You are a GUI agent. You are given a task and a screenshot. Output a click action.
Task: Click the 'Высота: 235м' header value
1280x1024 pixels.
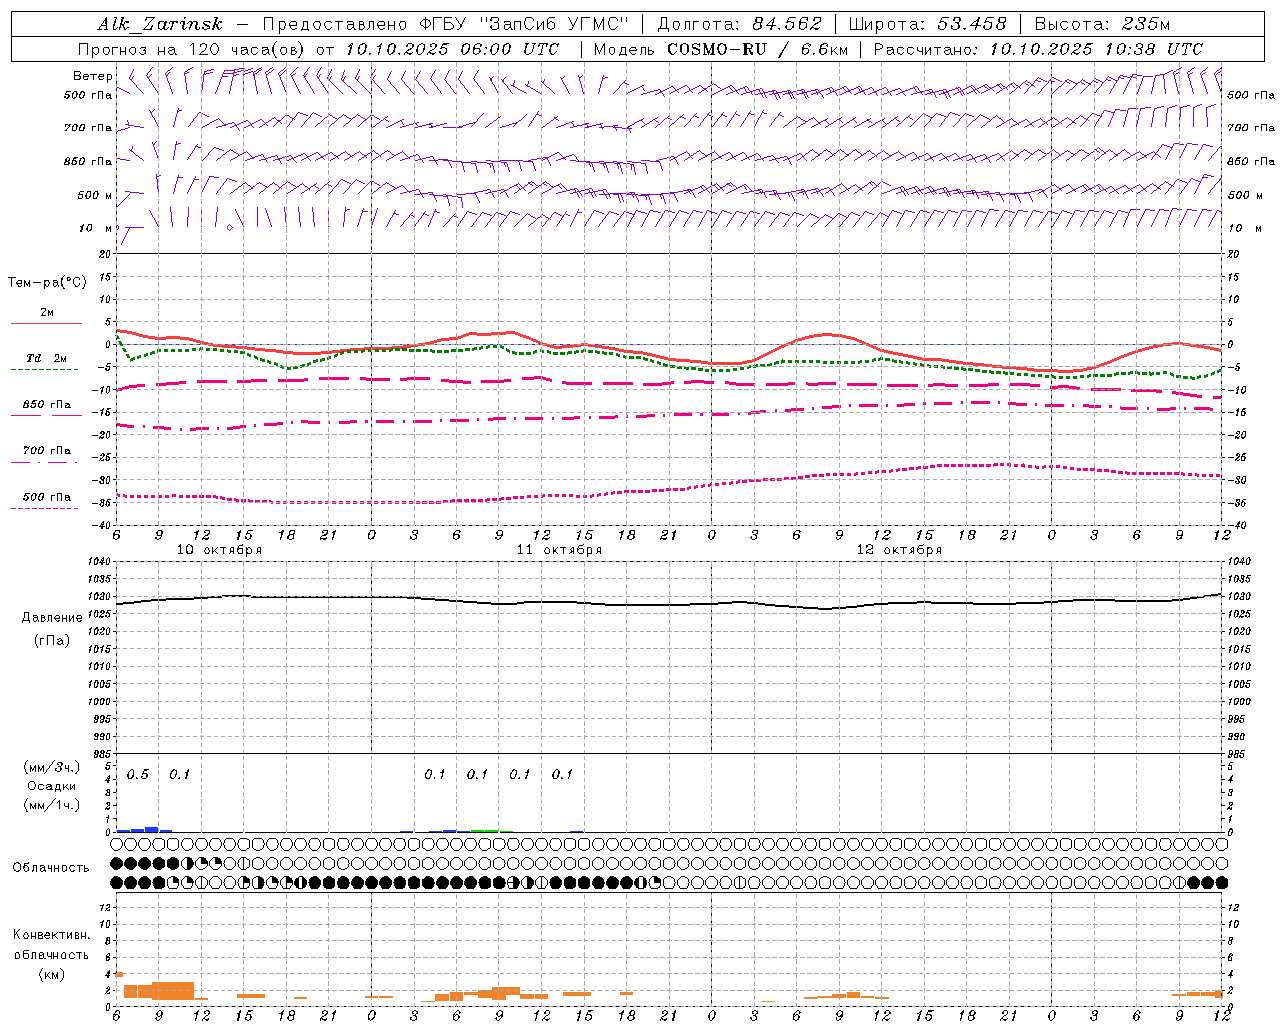tap(1102, 24)
